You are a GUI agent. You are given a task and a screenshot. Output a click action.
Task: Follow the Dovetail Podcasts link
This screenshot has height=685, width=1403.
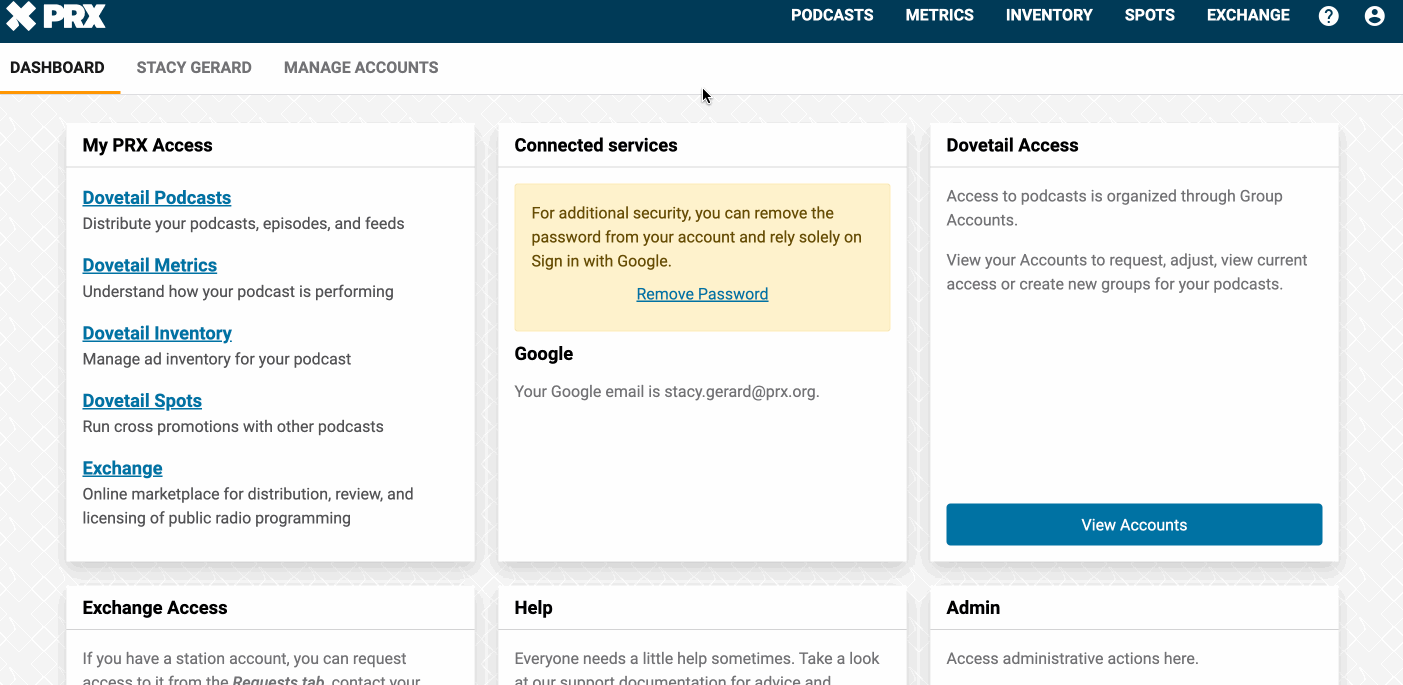(157, 198)
